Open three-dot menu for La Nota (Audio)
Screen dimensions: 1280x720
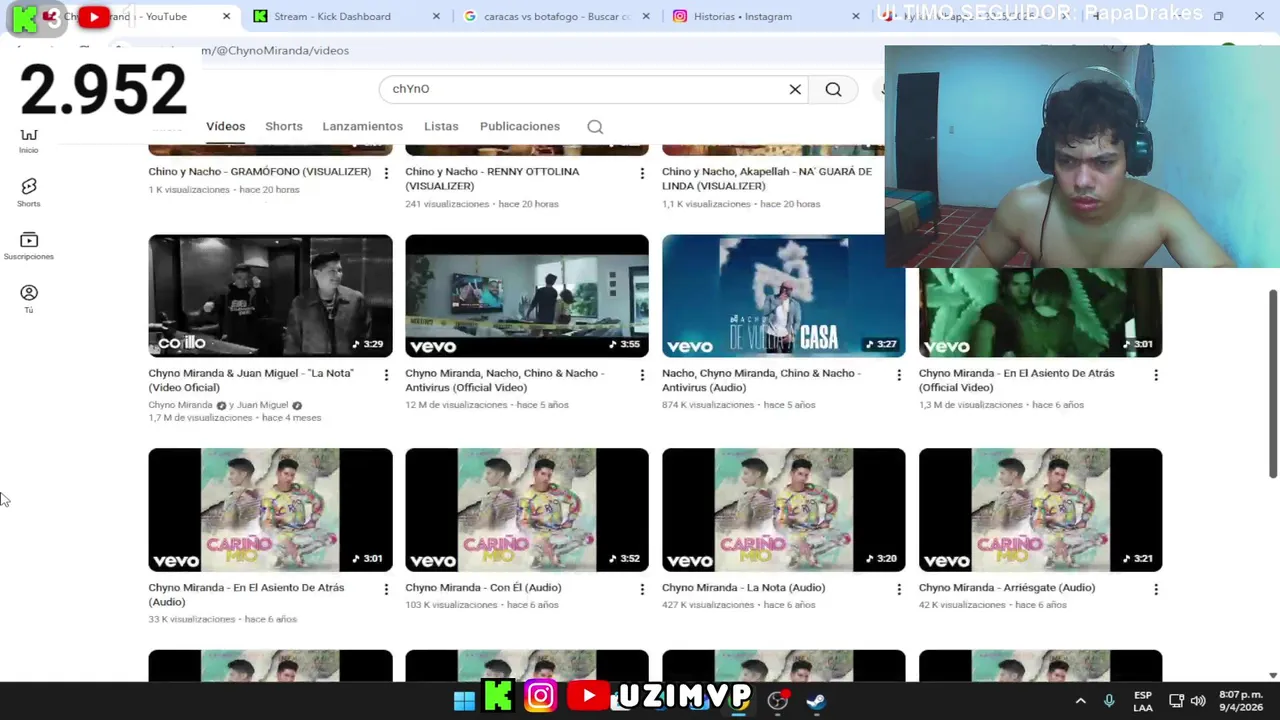[898, 589]
